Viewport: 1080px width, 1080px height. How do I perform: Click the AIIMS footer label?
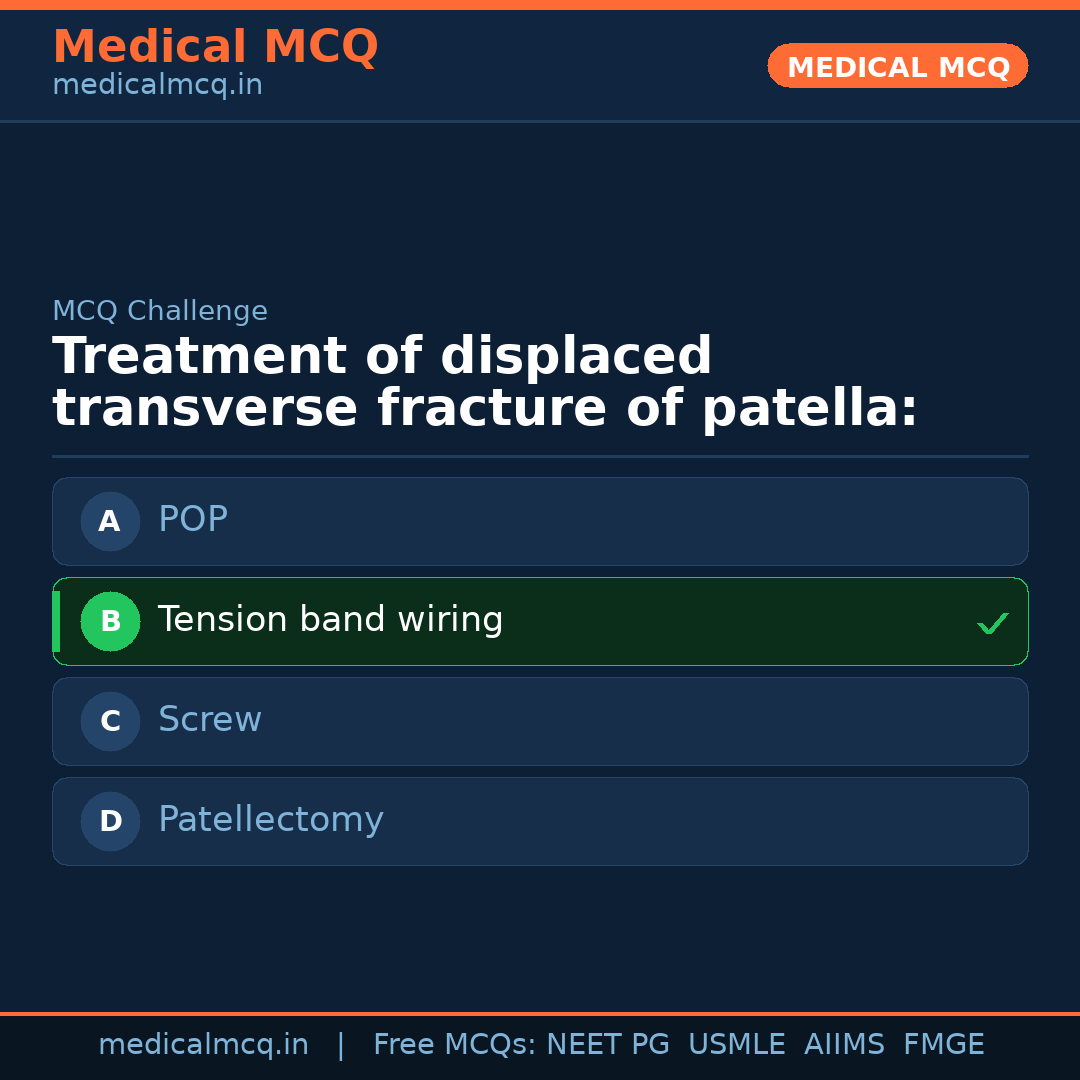pyautogui.click(x=844, y=1045)
